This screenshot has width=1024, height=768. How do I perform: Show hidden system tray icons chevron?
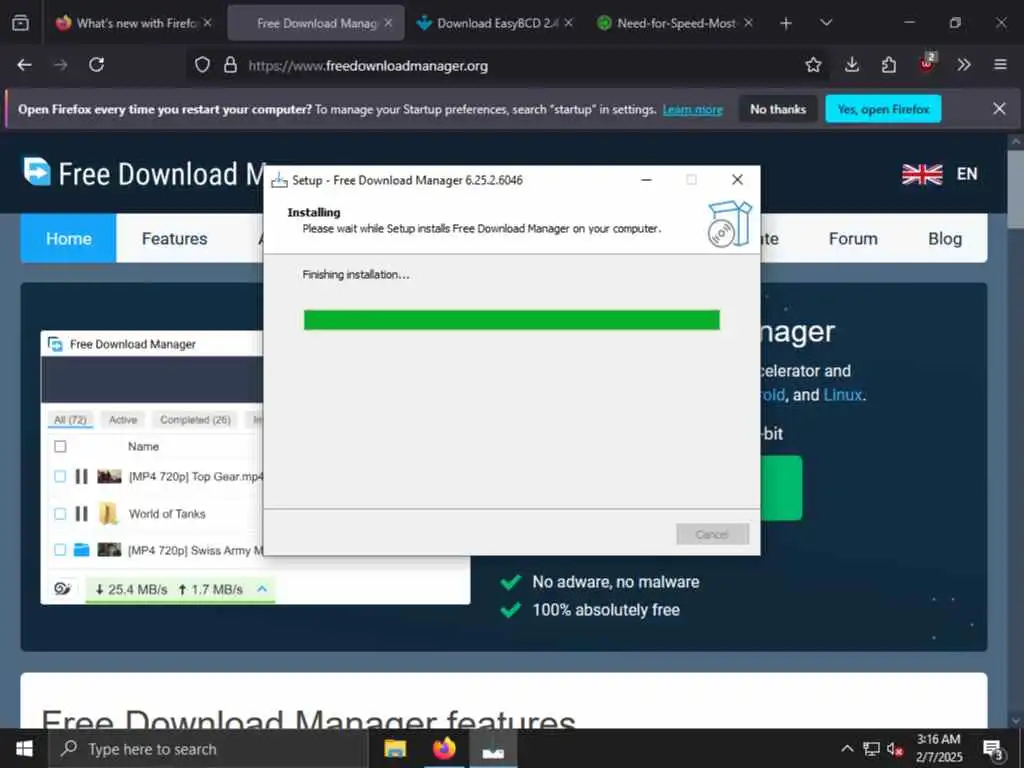pyautogui.click(x=847, y=749)
